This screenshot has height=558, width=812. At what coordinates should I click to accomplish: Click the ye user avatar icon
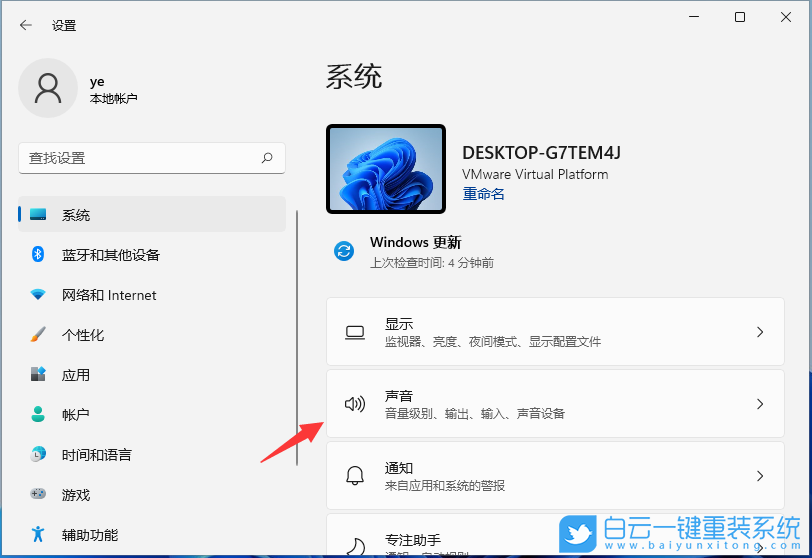point(48,88)
